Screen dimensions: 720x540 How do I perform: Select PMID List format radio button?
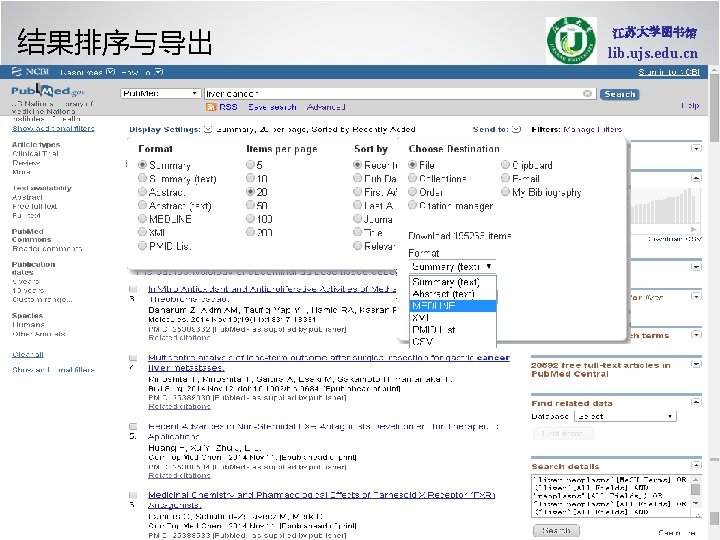point(142,246)
